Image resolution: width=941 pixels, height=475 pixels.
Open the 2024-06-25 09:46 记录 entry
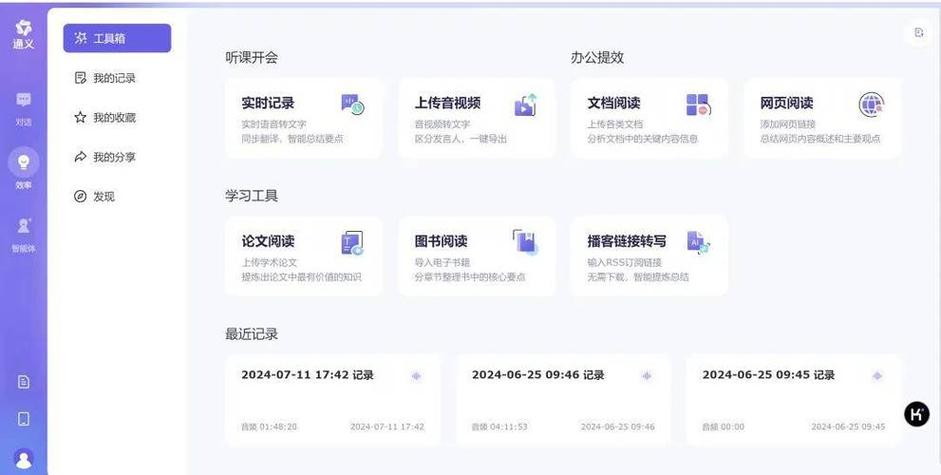[563, 401]
